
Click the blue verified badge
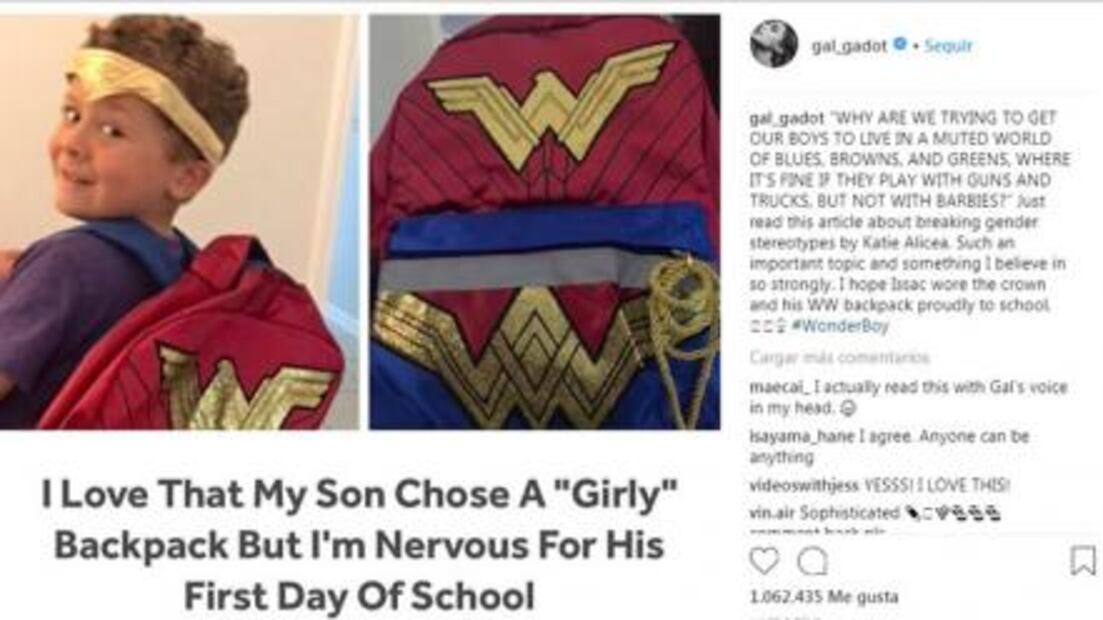(899, 45)
